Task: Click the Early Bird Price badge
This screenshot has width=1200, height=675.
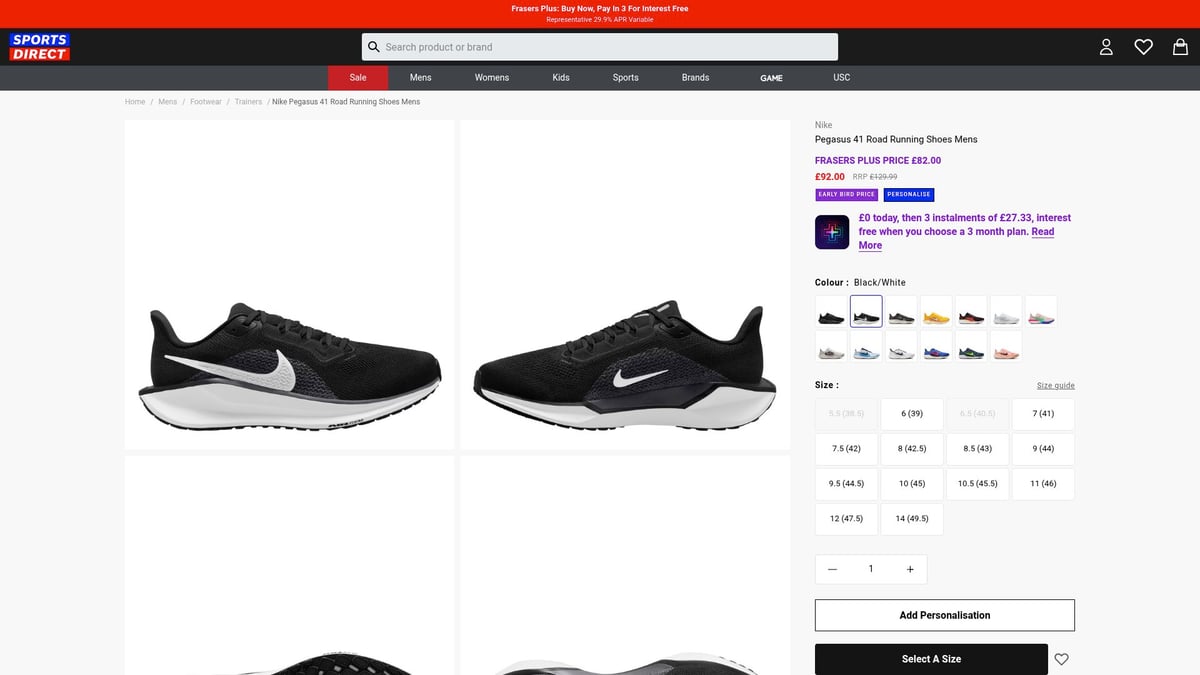Action: point(847,195)
